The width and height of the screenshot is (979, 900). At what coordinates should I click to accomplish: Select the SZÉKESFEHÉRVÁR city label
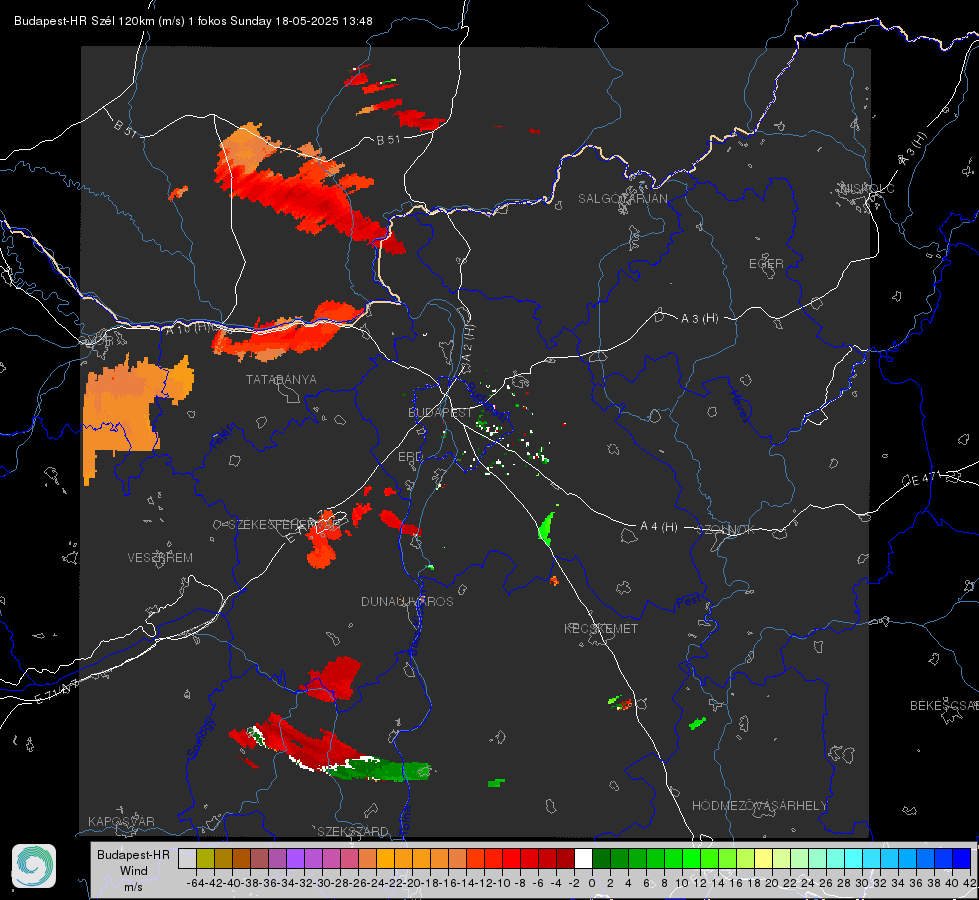click(282, 525)
